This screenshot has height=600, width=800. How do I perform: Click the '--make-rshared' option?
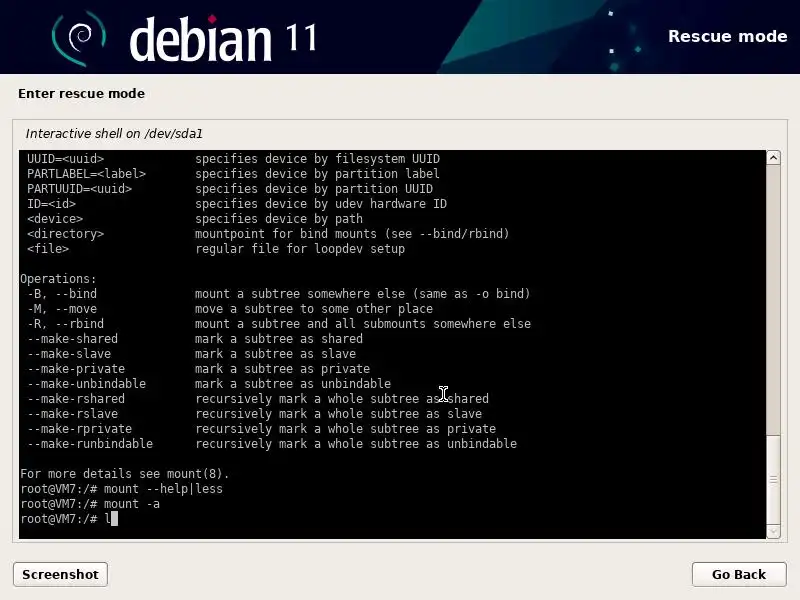tap(76, 399)
